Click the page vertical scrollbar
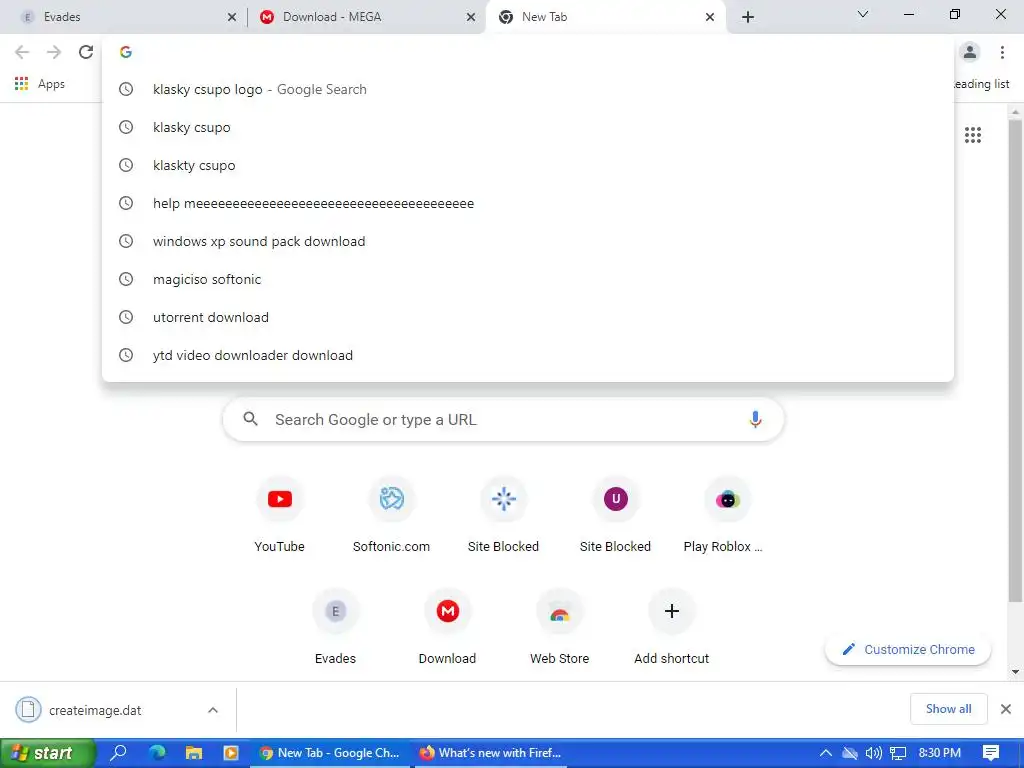Image resolution: width=1024 pixels, height=768 pixels. (1015, 359)
